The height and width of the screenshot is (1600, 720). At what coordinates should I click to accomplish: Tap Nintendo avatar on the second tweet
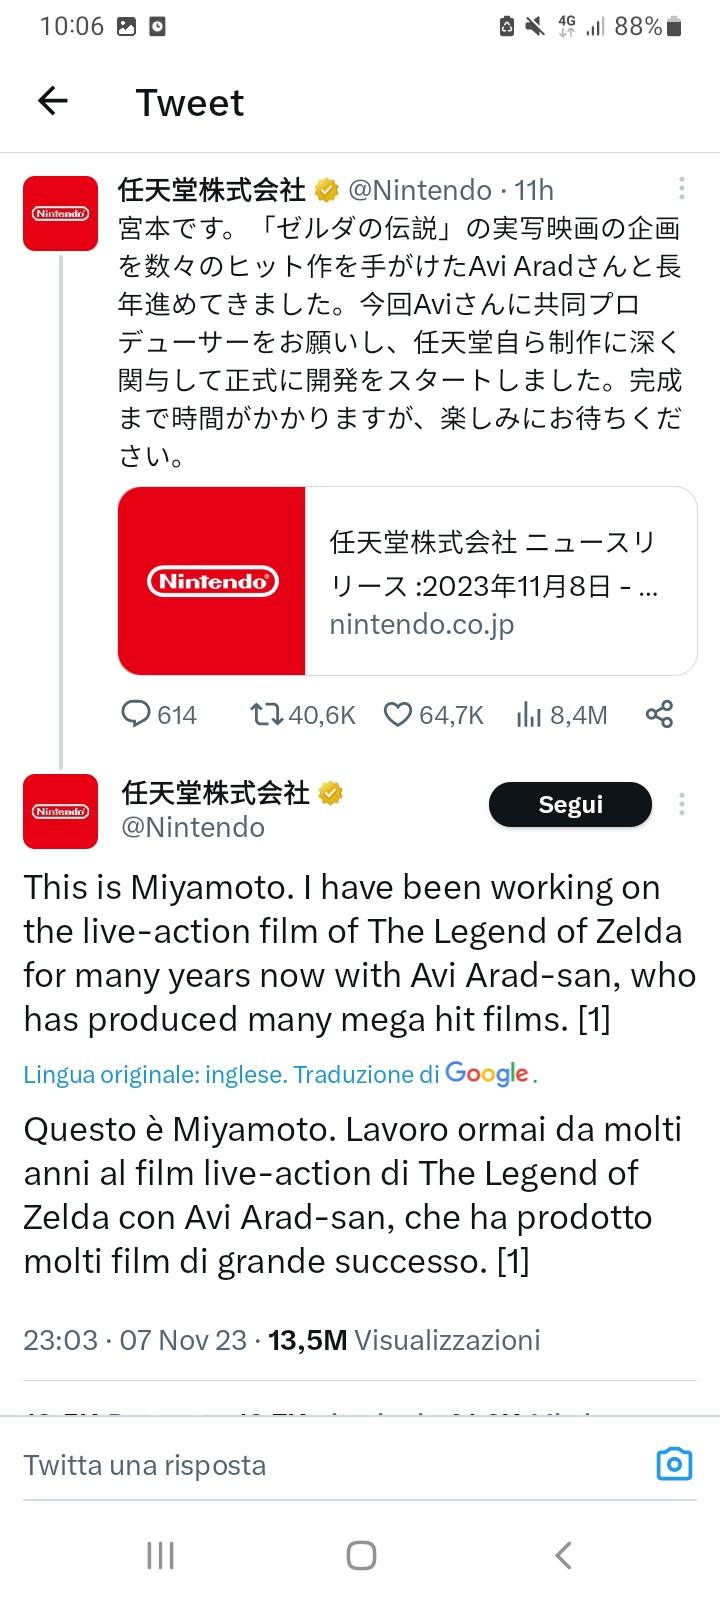(x=60, y=811)
